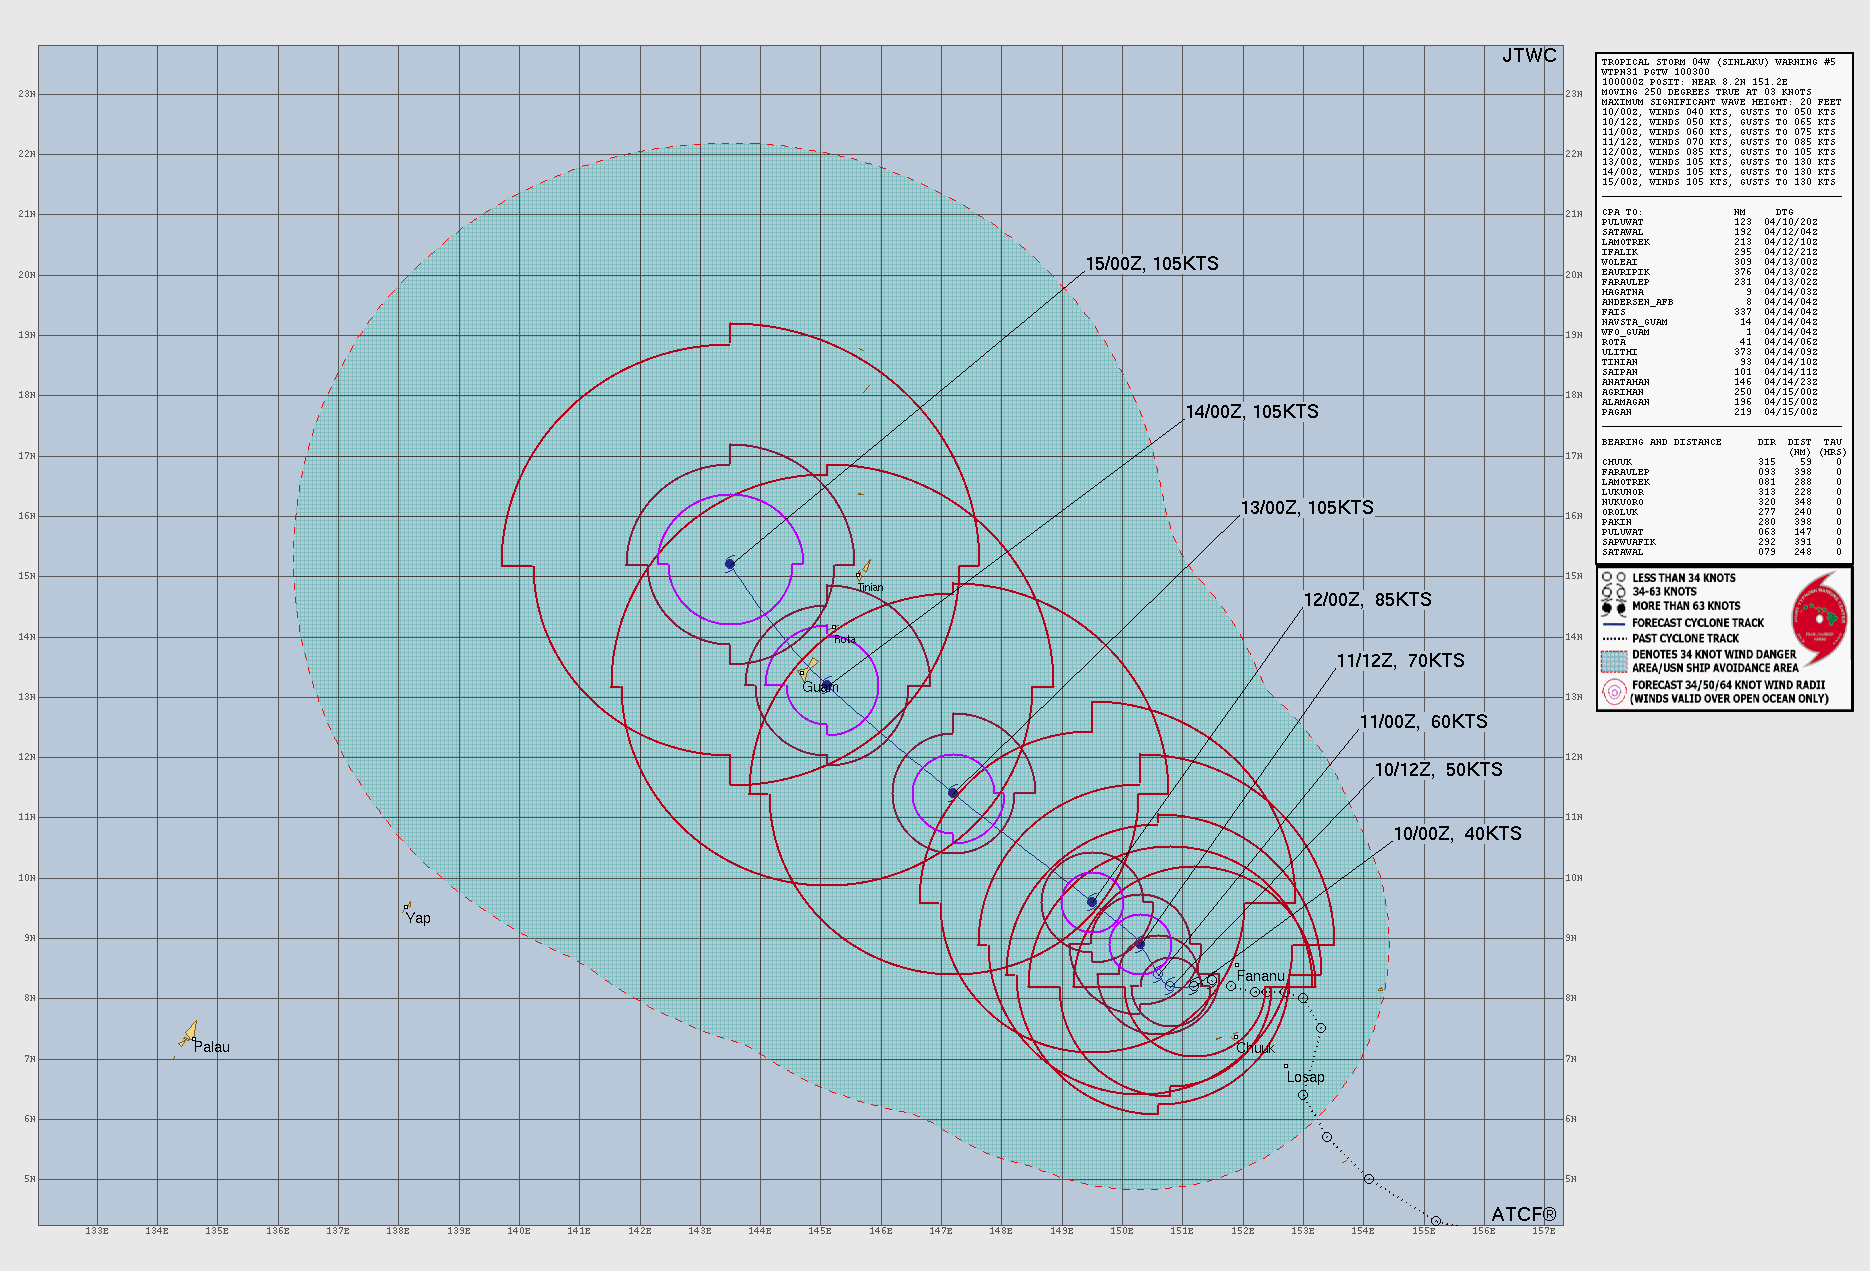
Task: Click the Joint Typhoon Warning Center logo
Action: pos(1818,620)
